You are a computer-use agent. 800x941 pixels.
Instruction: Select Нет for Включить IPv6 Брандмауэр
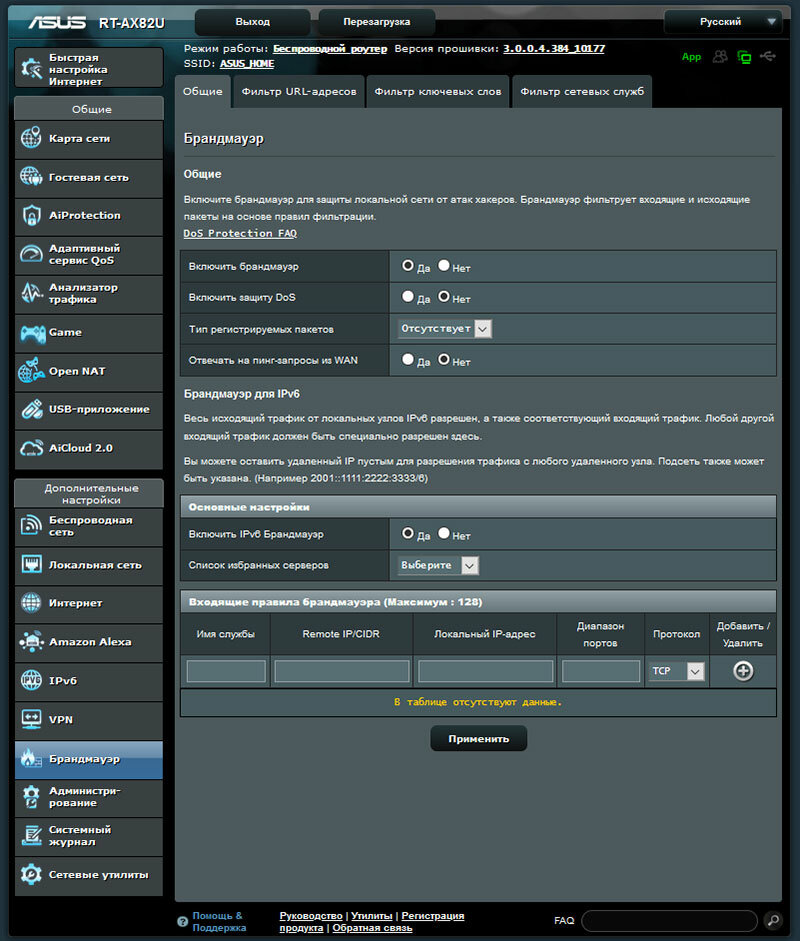[x=444, y=533]
